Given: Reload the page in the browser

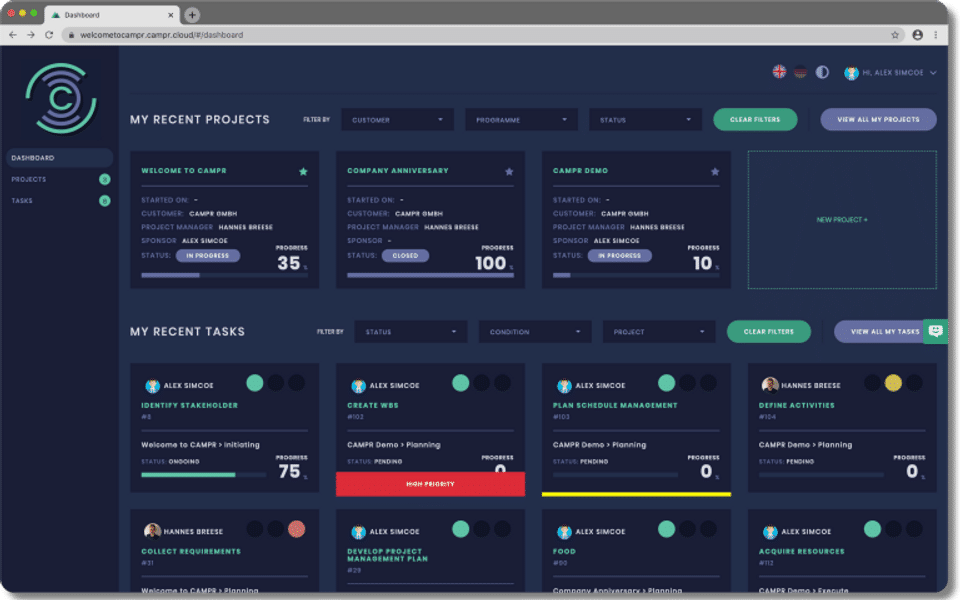Looking at the screenshot, I should click(x=49, y=35).
